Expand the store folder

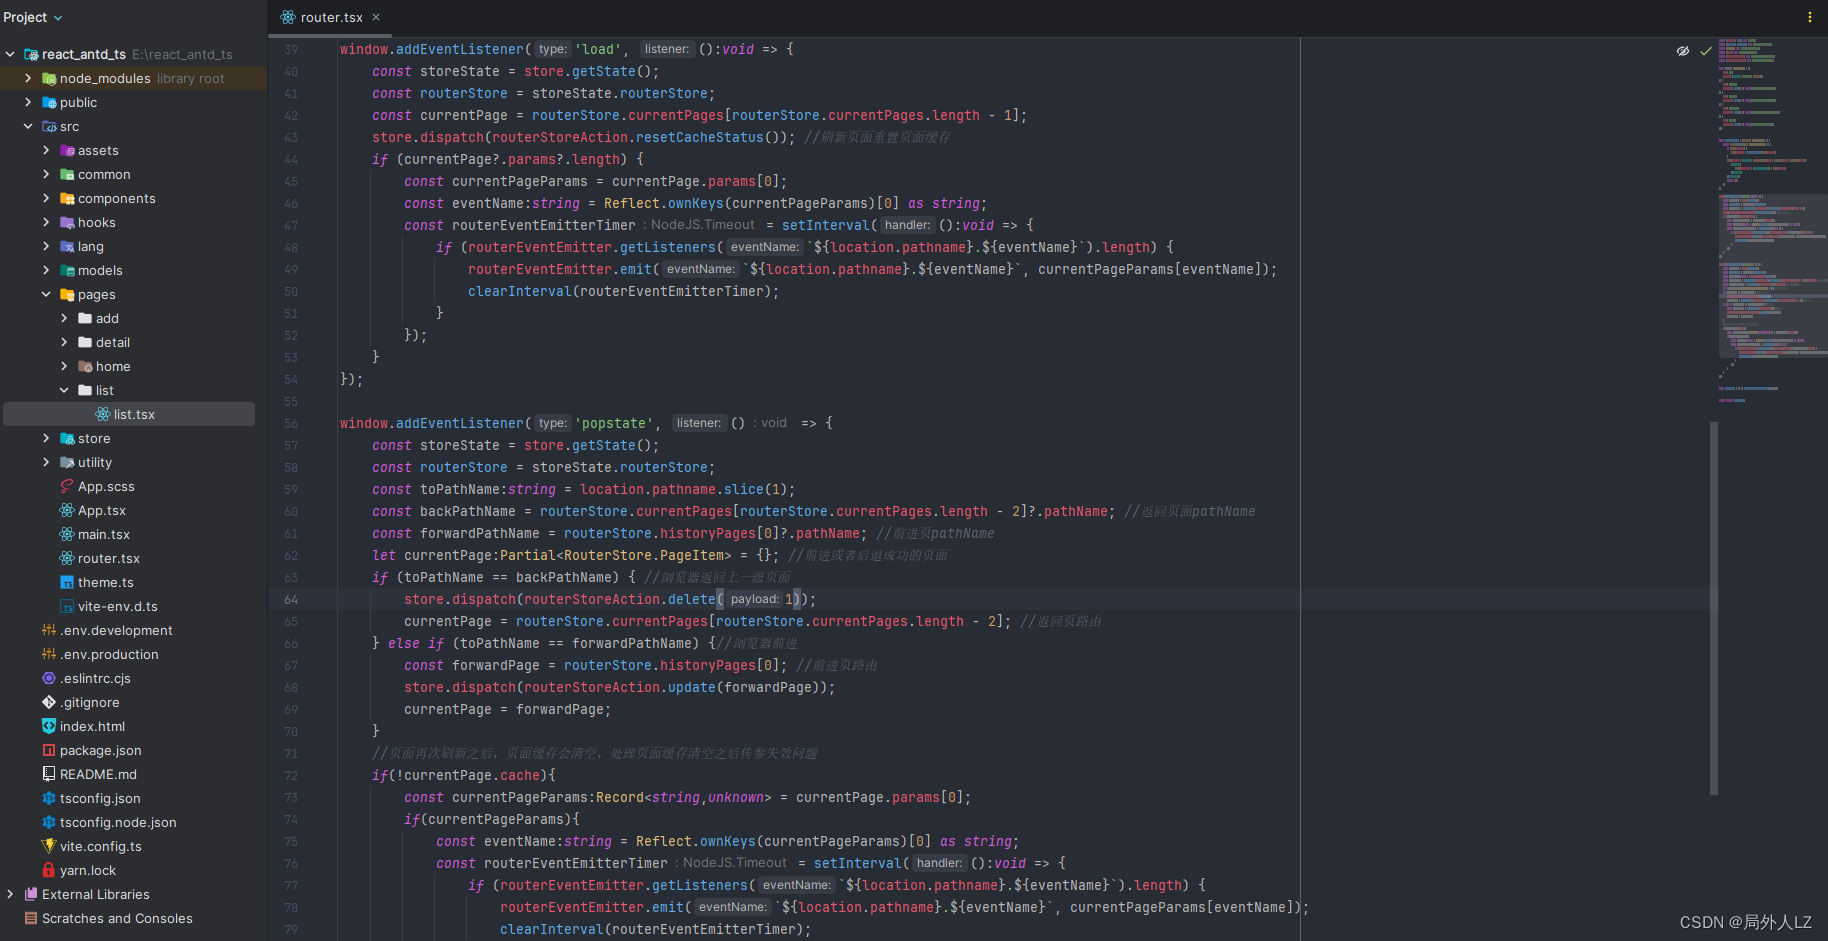(x=46, y=438)
